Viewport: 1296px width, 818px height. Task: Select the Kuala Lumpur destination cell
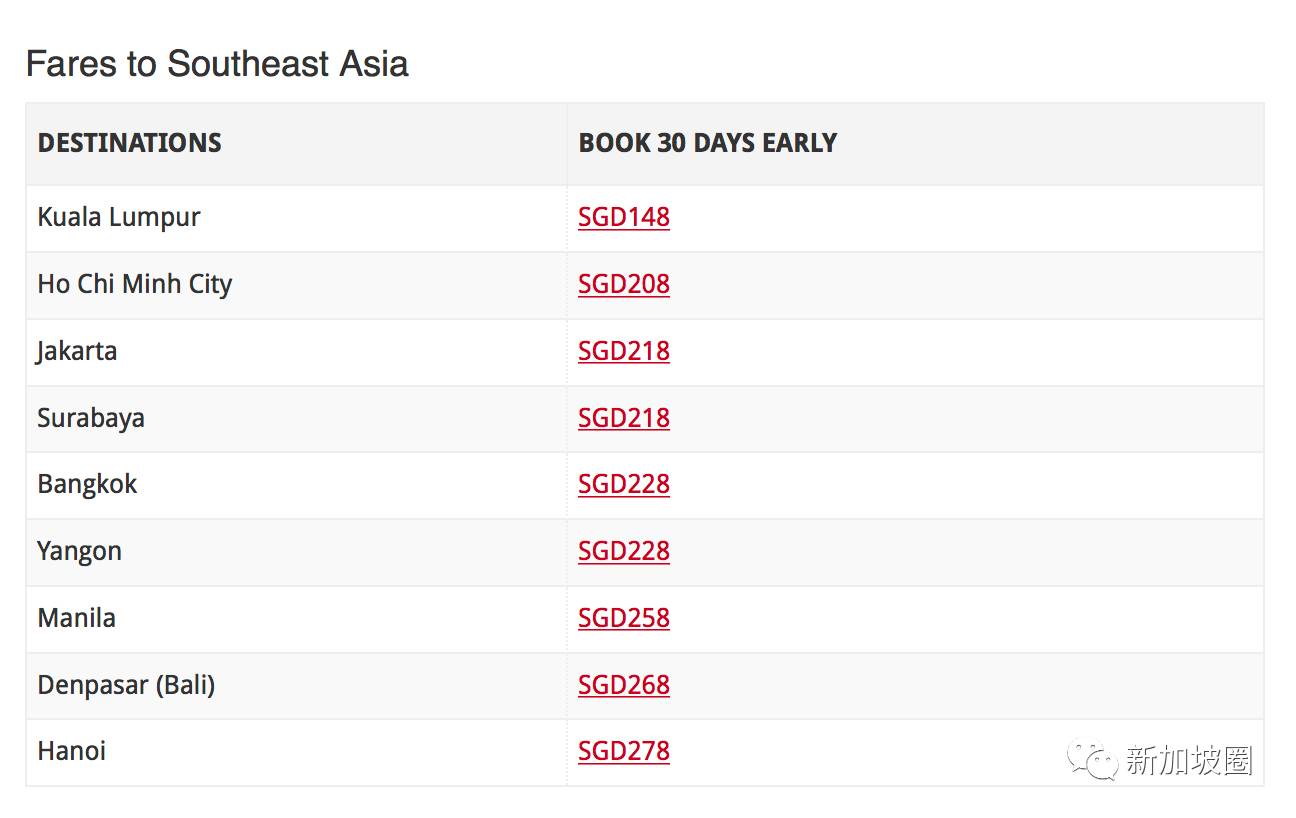tap(119, 217)
